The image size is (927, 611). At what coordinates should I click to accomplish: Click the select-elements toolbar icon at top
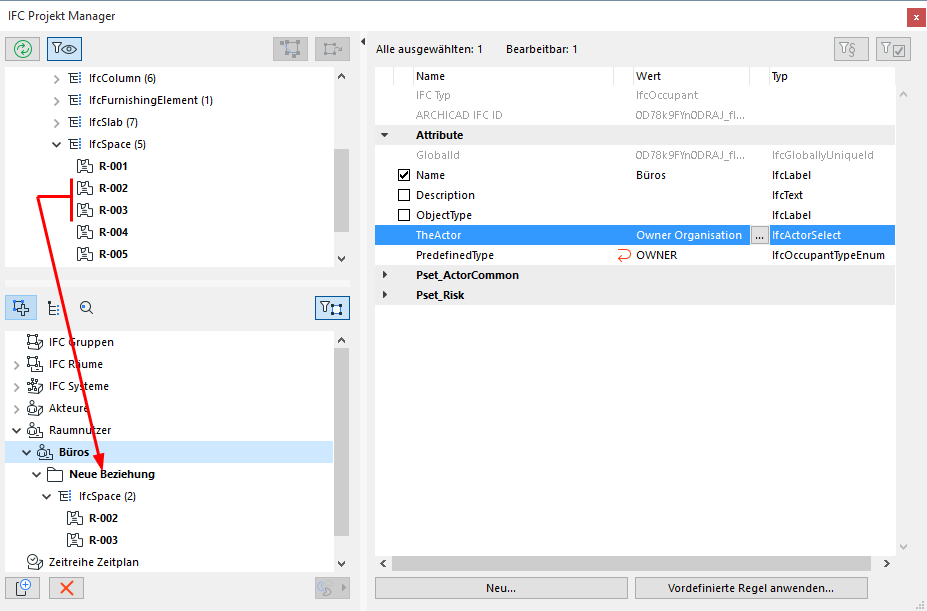point(290,49)
